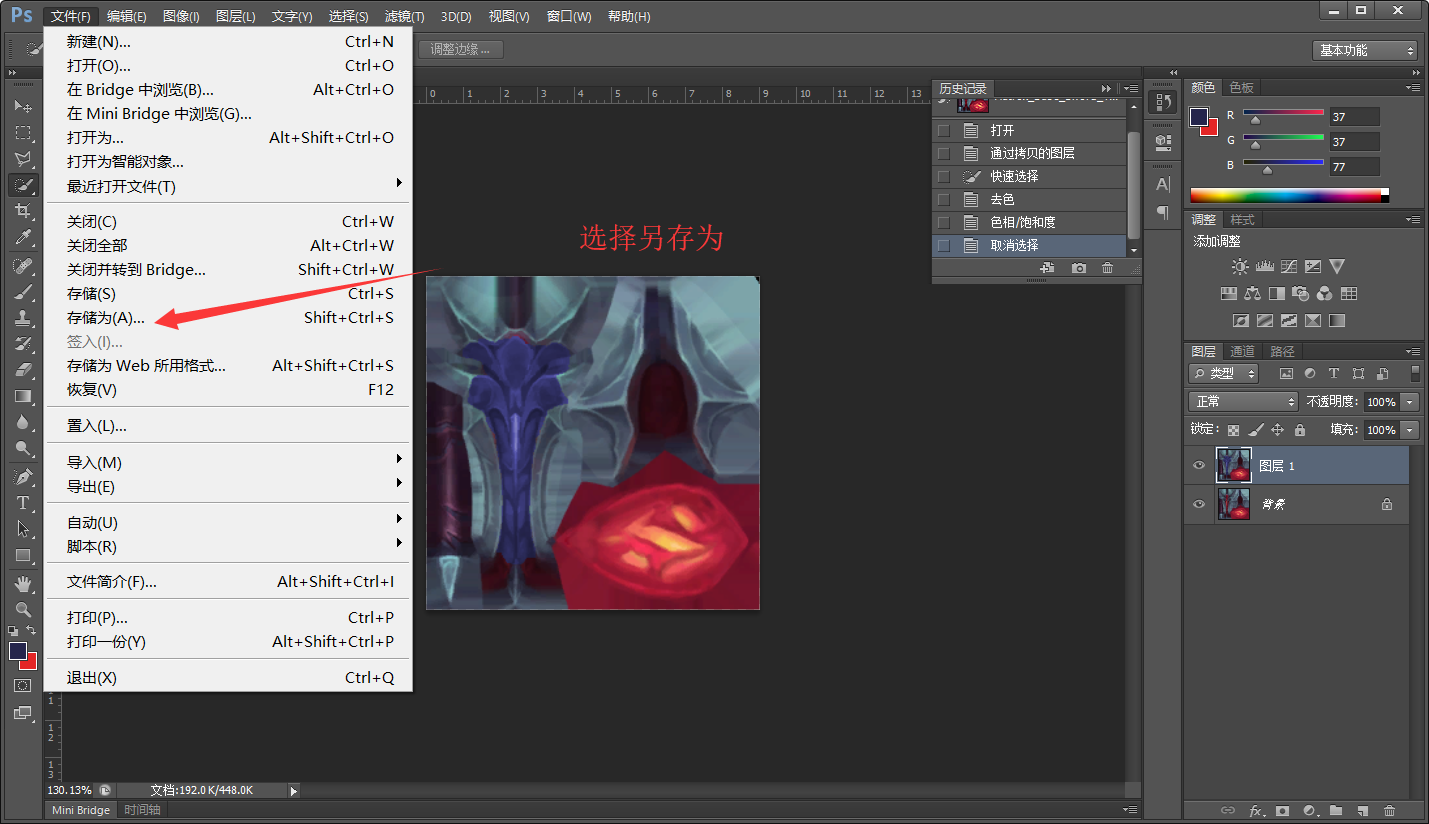Toggle lock image pixels brush icon
This screenshot has height=824, width=1429.
coord(1256,430)
